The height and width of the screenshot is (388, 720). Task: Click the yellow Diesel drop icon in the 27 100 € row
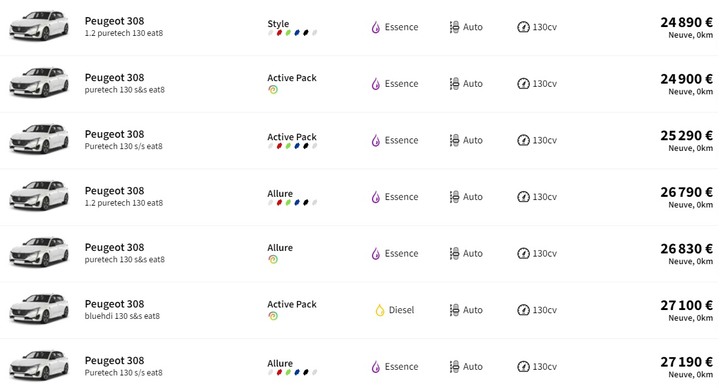click(x=380, y=310)
